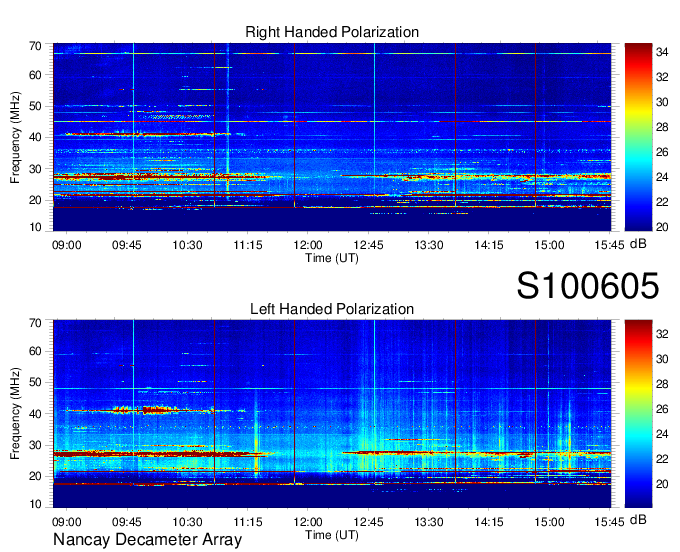Click the 10:30 time tick of Right Handed plot
This screenshot has height=552, width=680.
[x=187, y=245]
